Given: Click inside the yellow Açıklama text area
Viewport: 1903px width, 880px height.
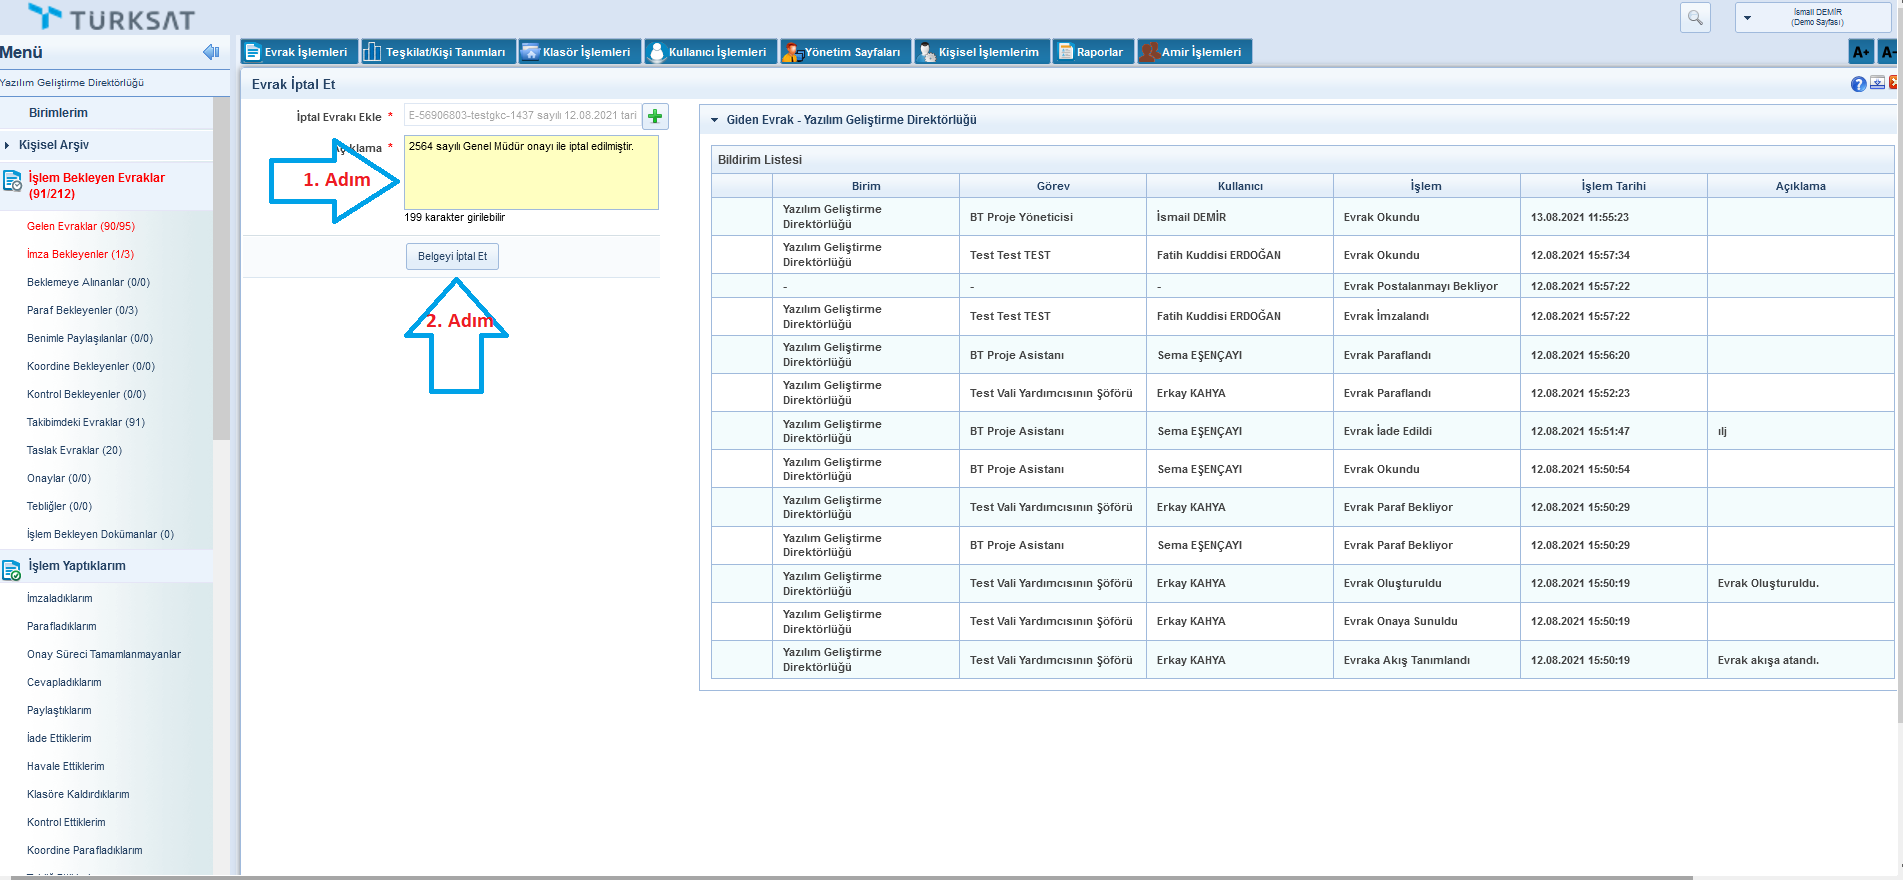Looking at the screenshot, I should pos(531,178).
